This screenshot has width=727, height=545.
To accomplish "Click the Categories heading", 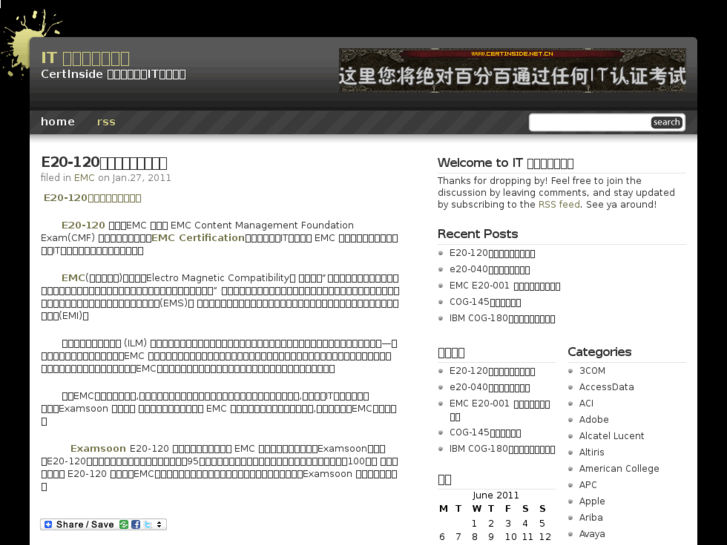I will [x=599, y=352].
